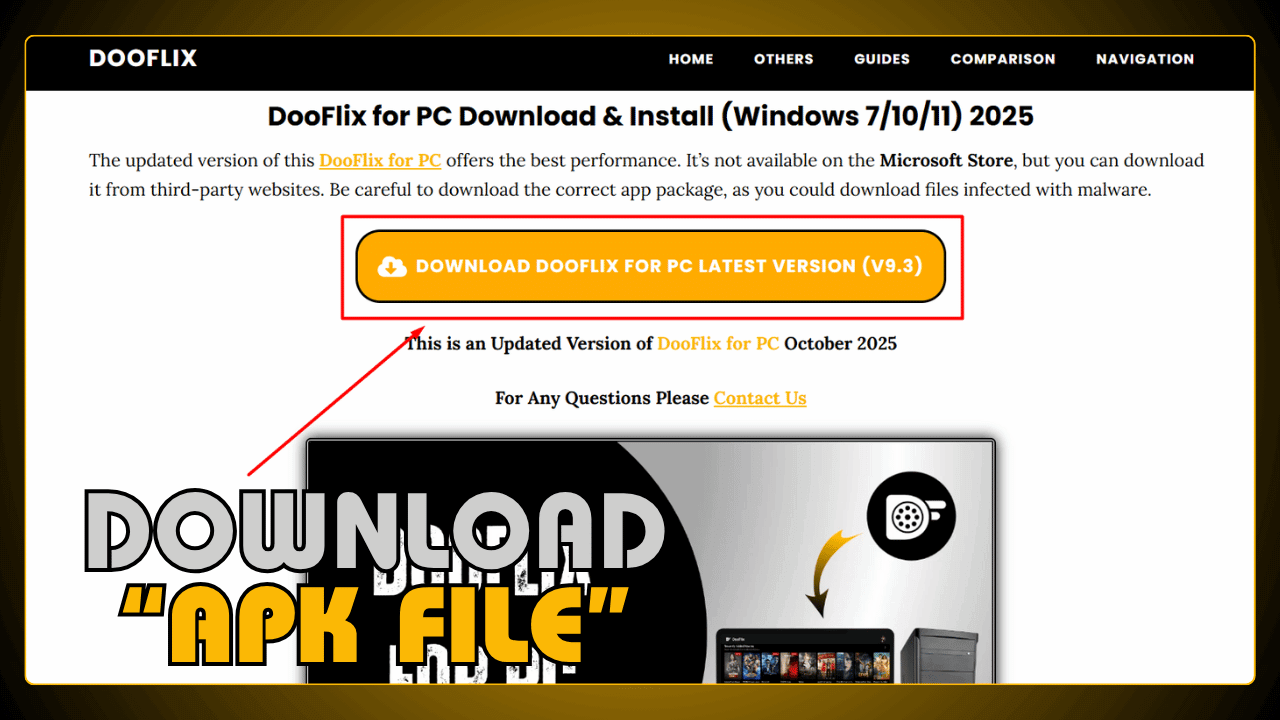Screen dimensions: 1280x720
Task: Expand the GUIDES menu
Action: [882, 59]
